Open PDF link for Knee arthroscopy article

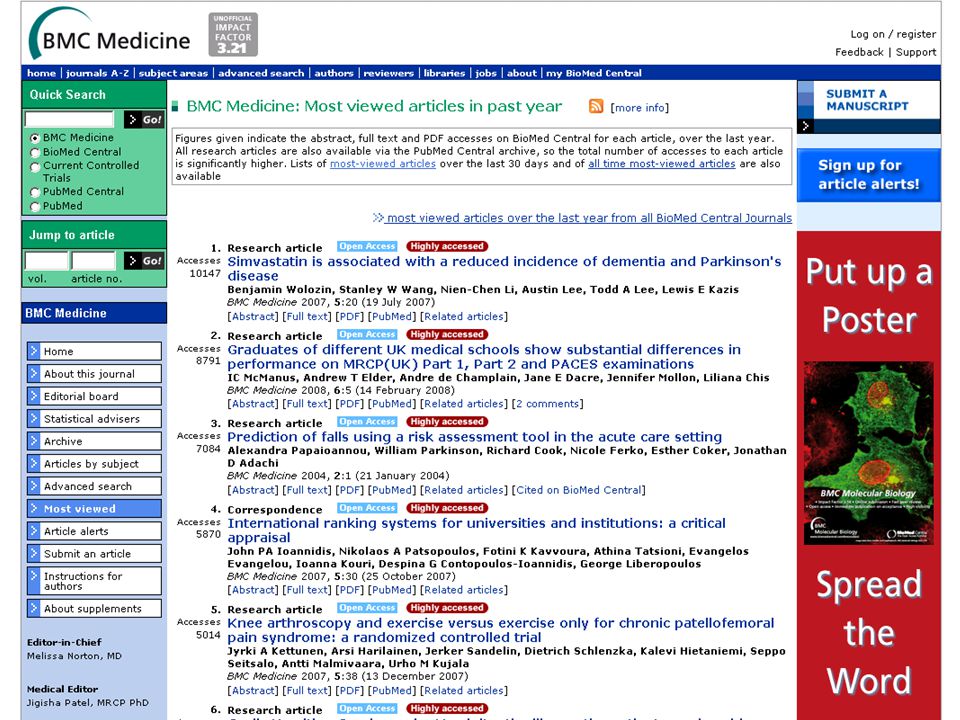pos(350,691)
